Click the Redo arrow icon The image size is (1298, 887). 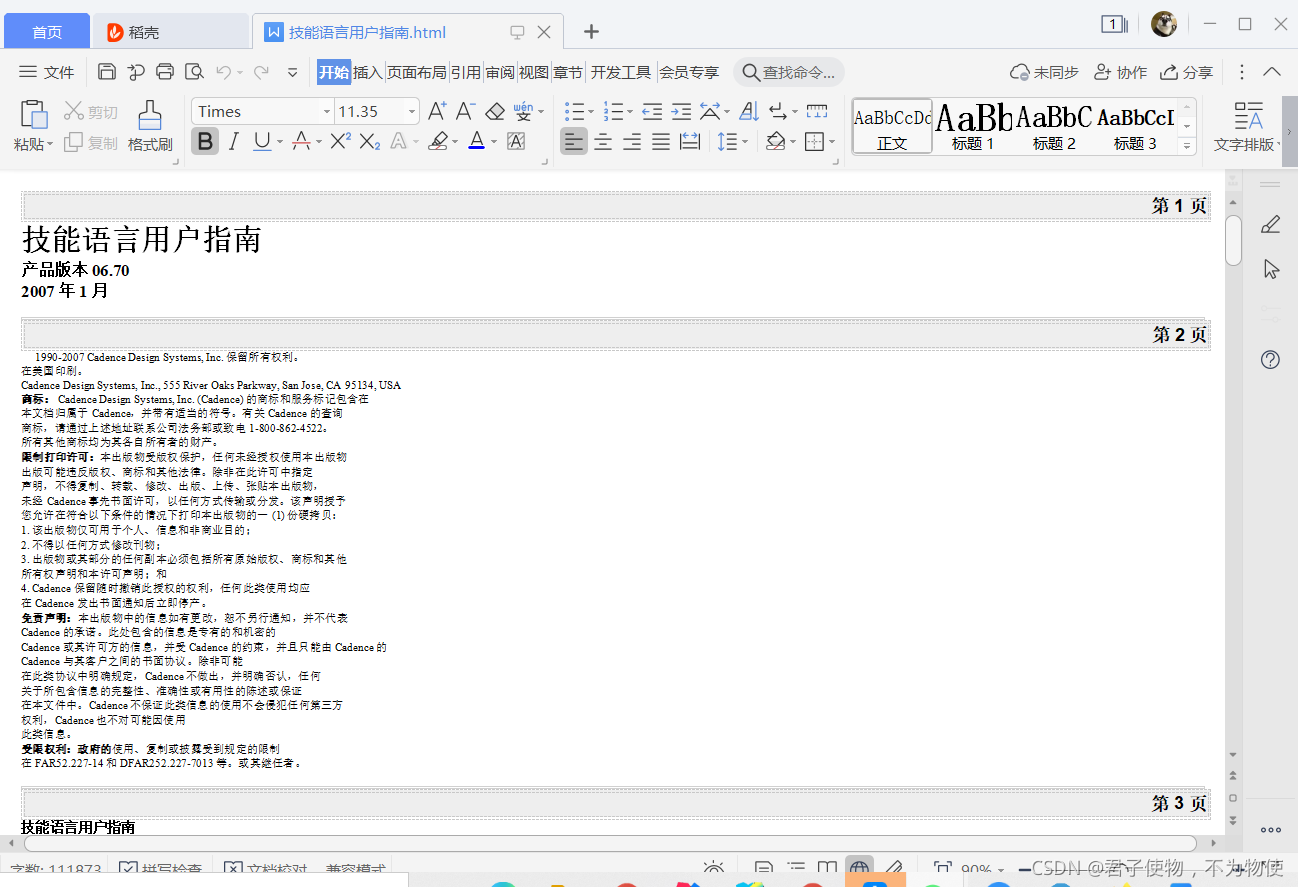point(261,72)
